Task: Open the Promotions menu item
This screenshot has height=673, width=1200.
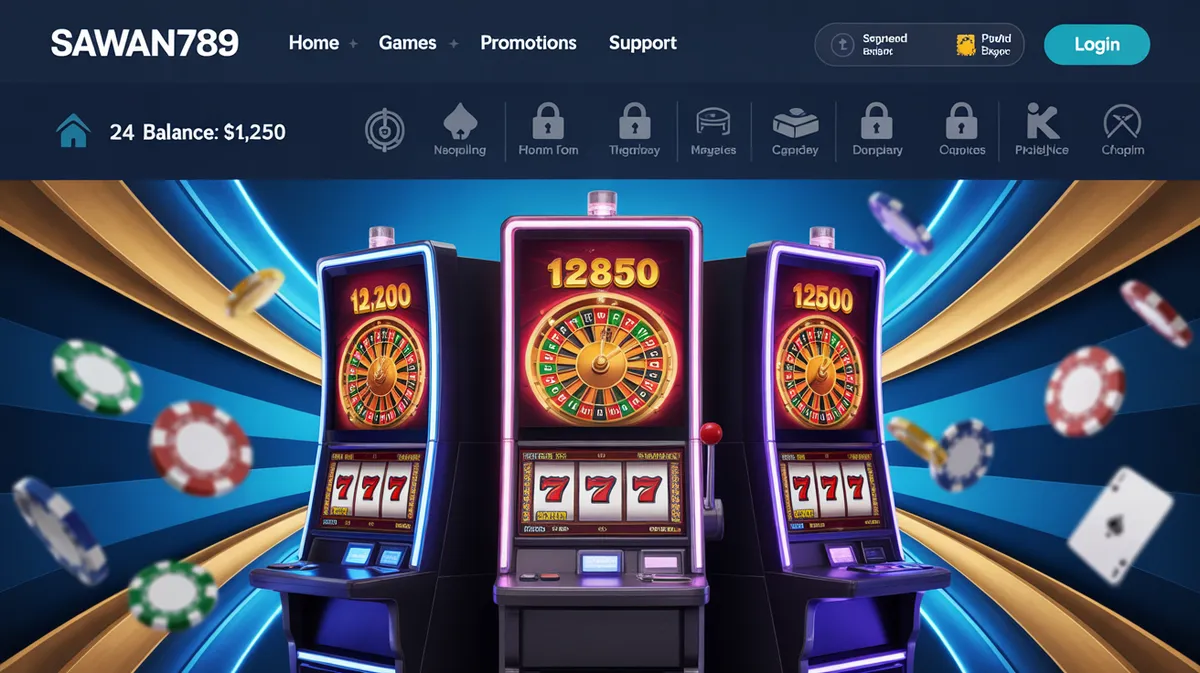Action: tap(528, 43)
